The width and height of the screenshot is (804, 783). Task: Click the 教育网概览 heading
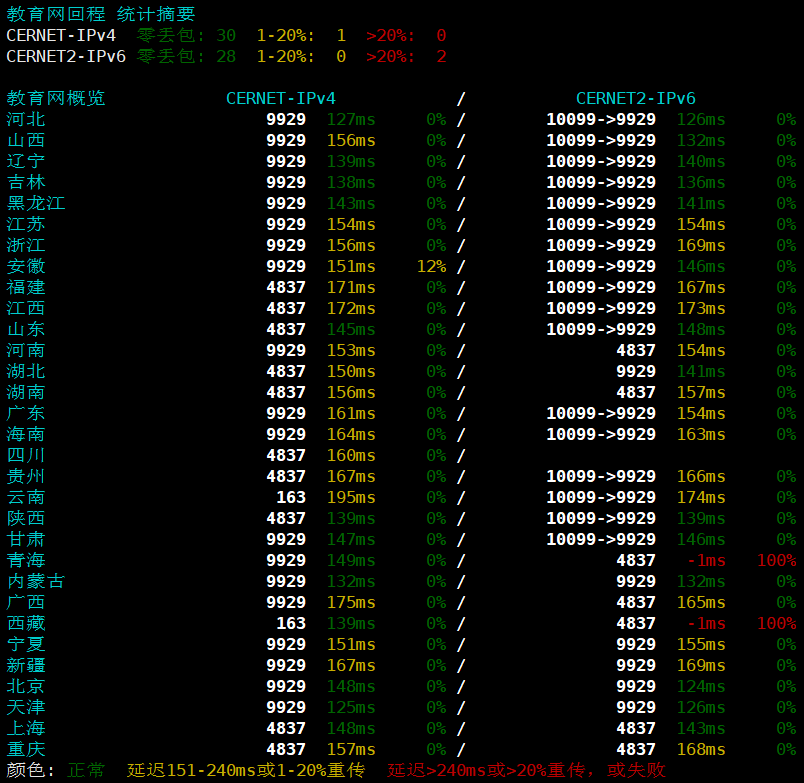pyautogui.click(x=56, y=98)
